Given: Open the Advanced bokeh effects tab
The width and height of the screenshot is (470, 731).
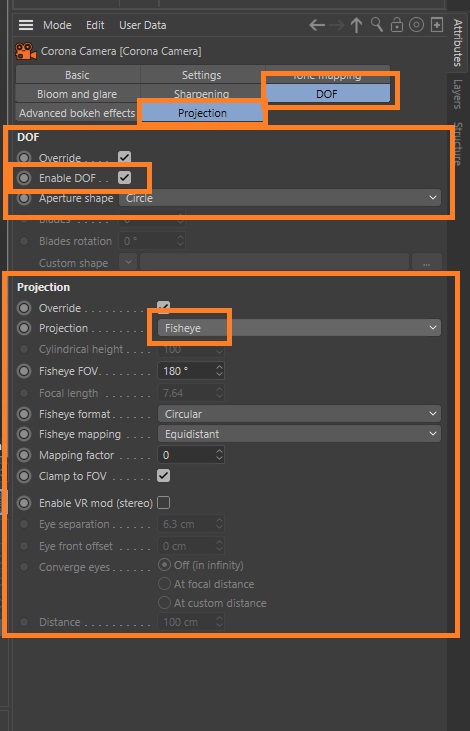Looking at the screenshot, I should [x=77, y=113].
